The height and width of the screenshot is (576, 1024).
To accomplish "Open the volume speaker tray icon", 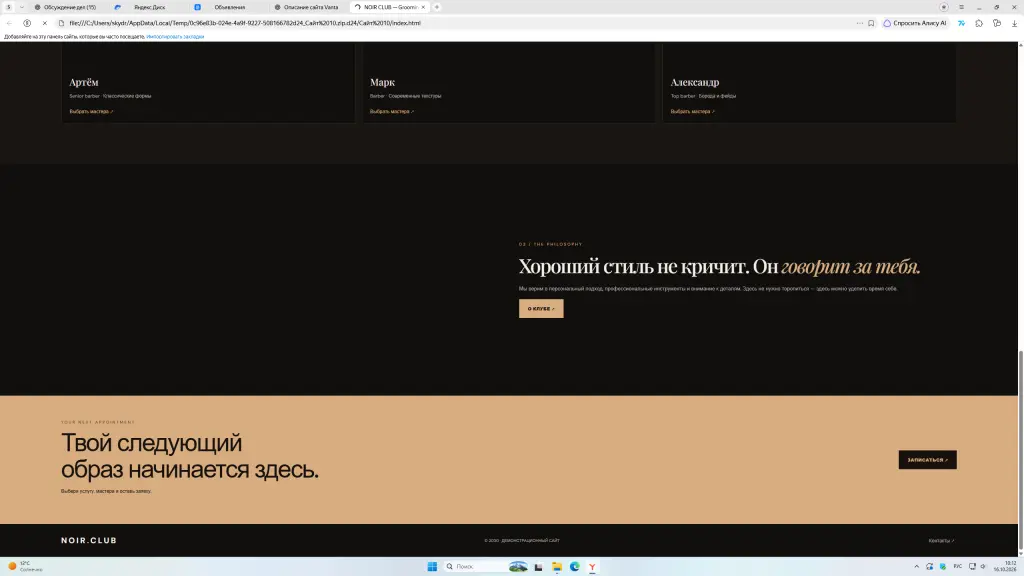I will coord(983,566).
